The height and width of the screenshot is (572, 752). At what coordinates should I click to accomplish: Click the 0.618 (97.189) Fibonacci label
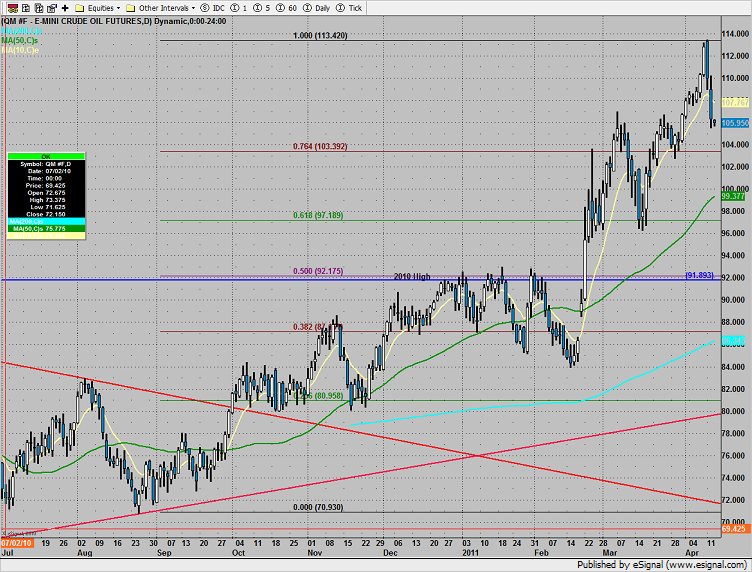coord(318,215)
